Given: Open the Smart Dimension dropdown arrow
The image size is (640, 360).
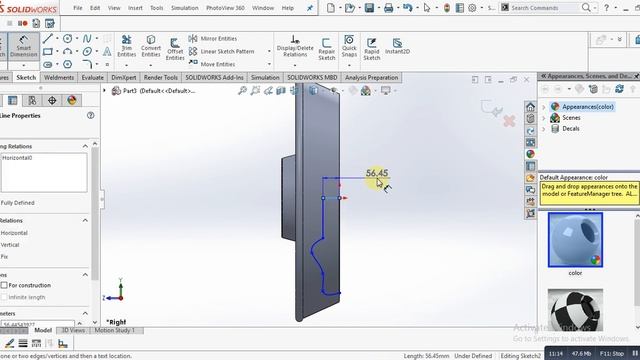Looking at the screenshot, I should tap(23, 65).
